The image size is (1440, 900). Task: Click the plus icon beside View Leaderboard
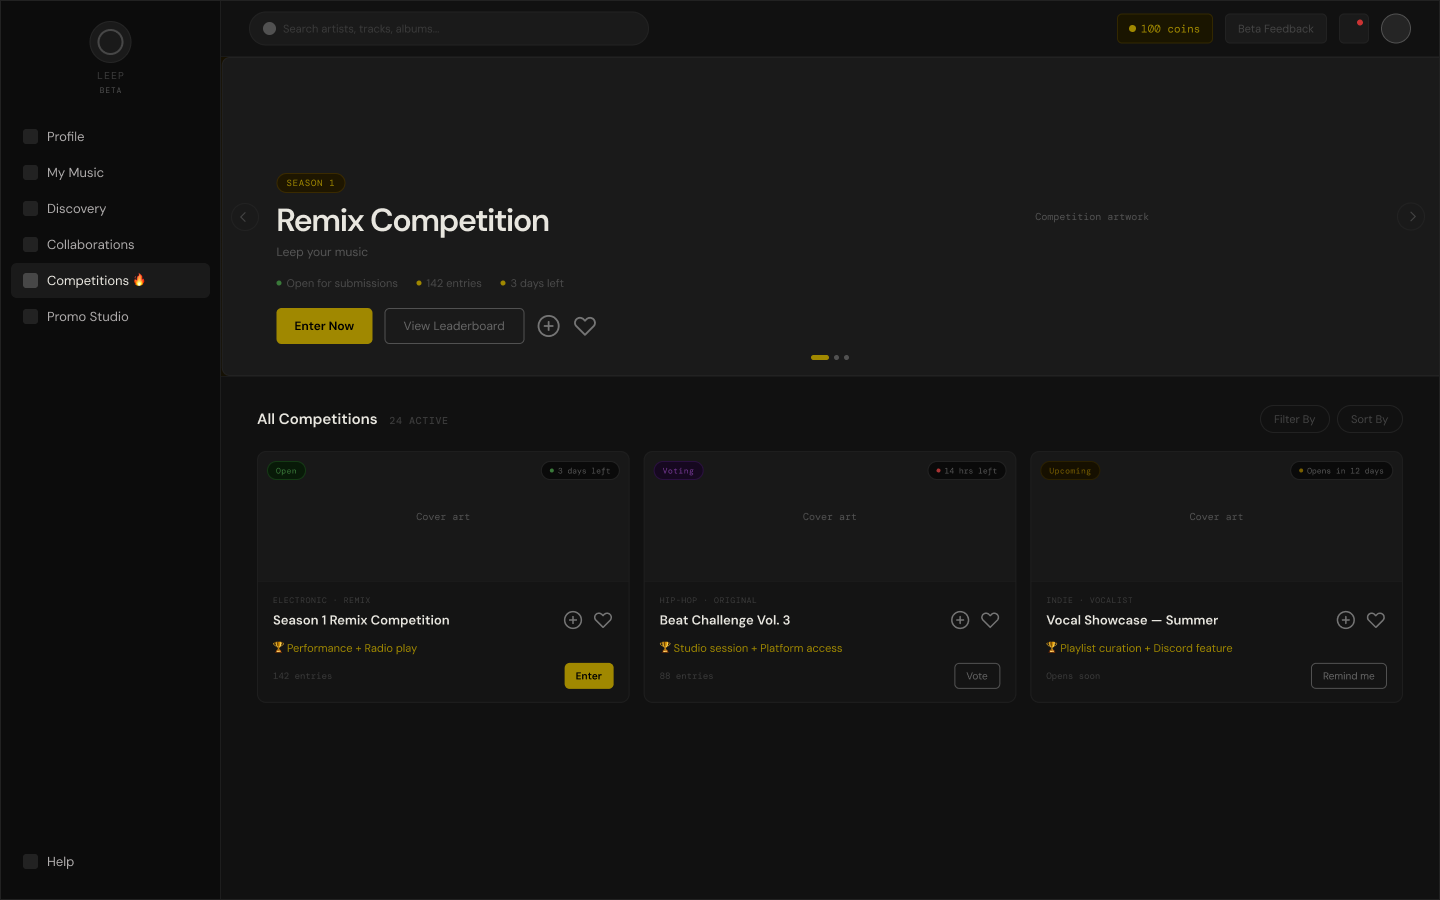tap(548, 326)
